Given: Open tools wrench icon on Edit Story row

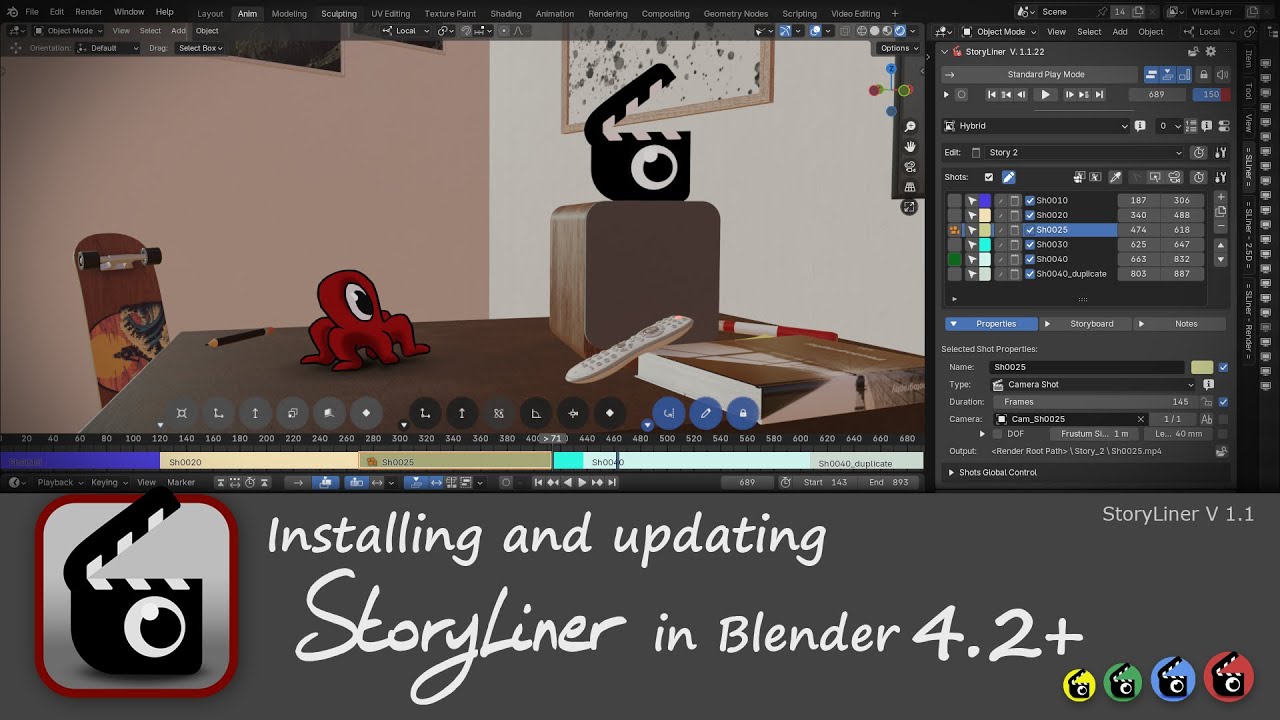Looking at the screenshot, I should (x=1221, y=152).
